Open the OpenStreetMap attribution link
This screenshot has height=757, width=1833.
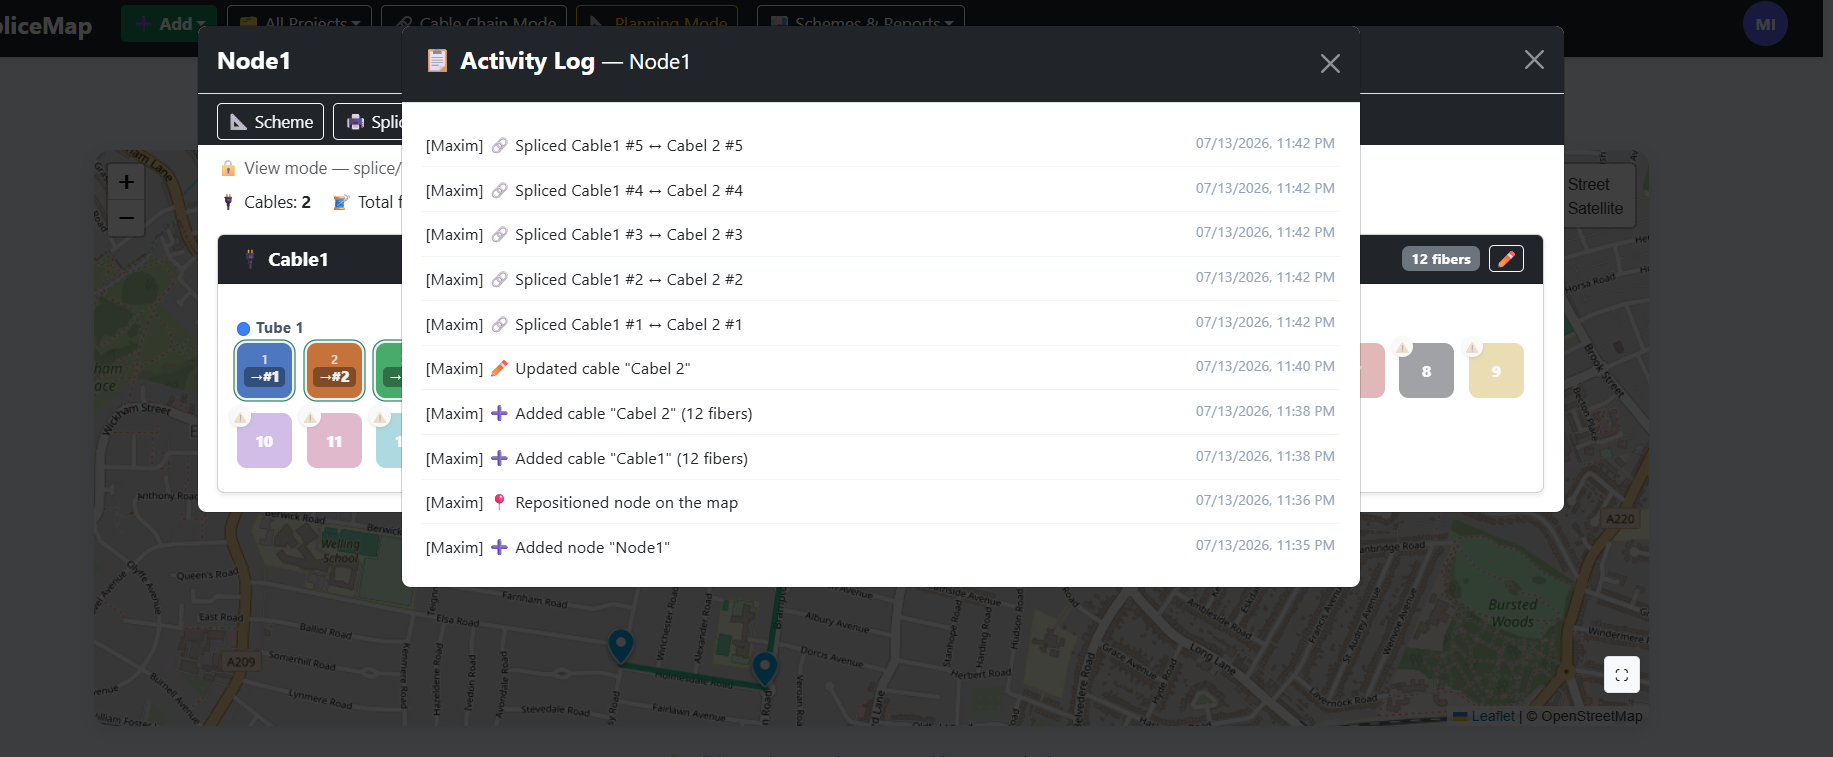[x=1591, y=716]
